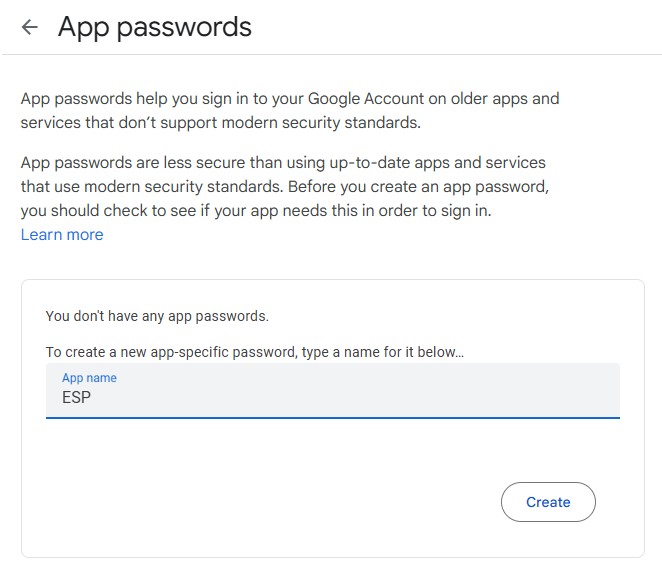Click the back arrow icon

point(30,28)
